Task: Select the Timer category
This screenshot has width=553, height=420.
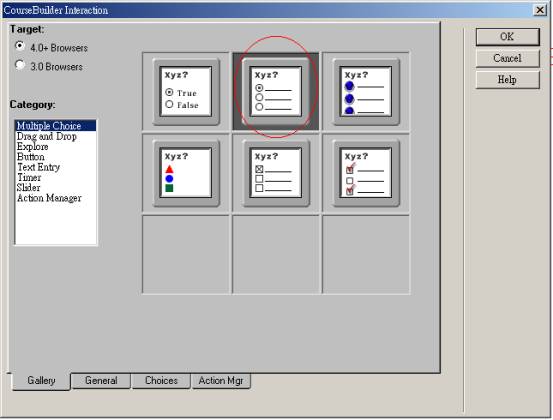Action: pos(29,177)
